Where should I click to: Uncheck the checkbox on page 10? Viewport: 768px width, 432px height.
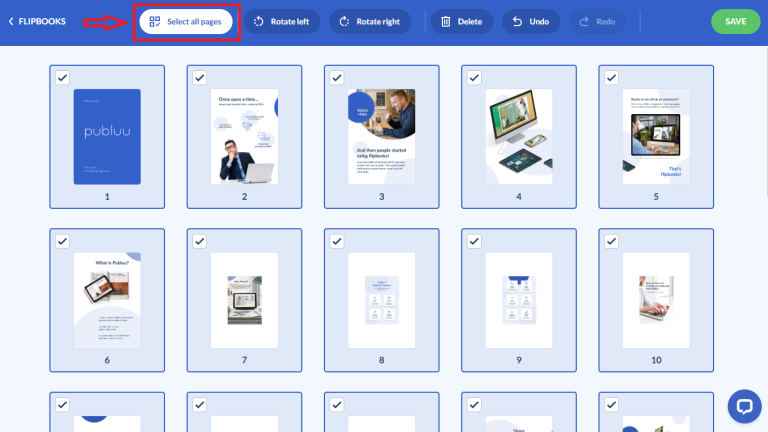(611, 241)
